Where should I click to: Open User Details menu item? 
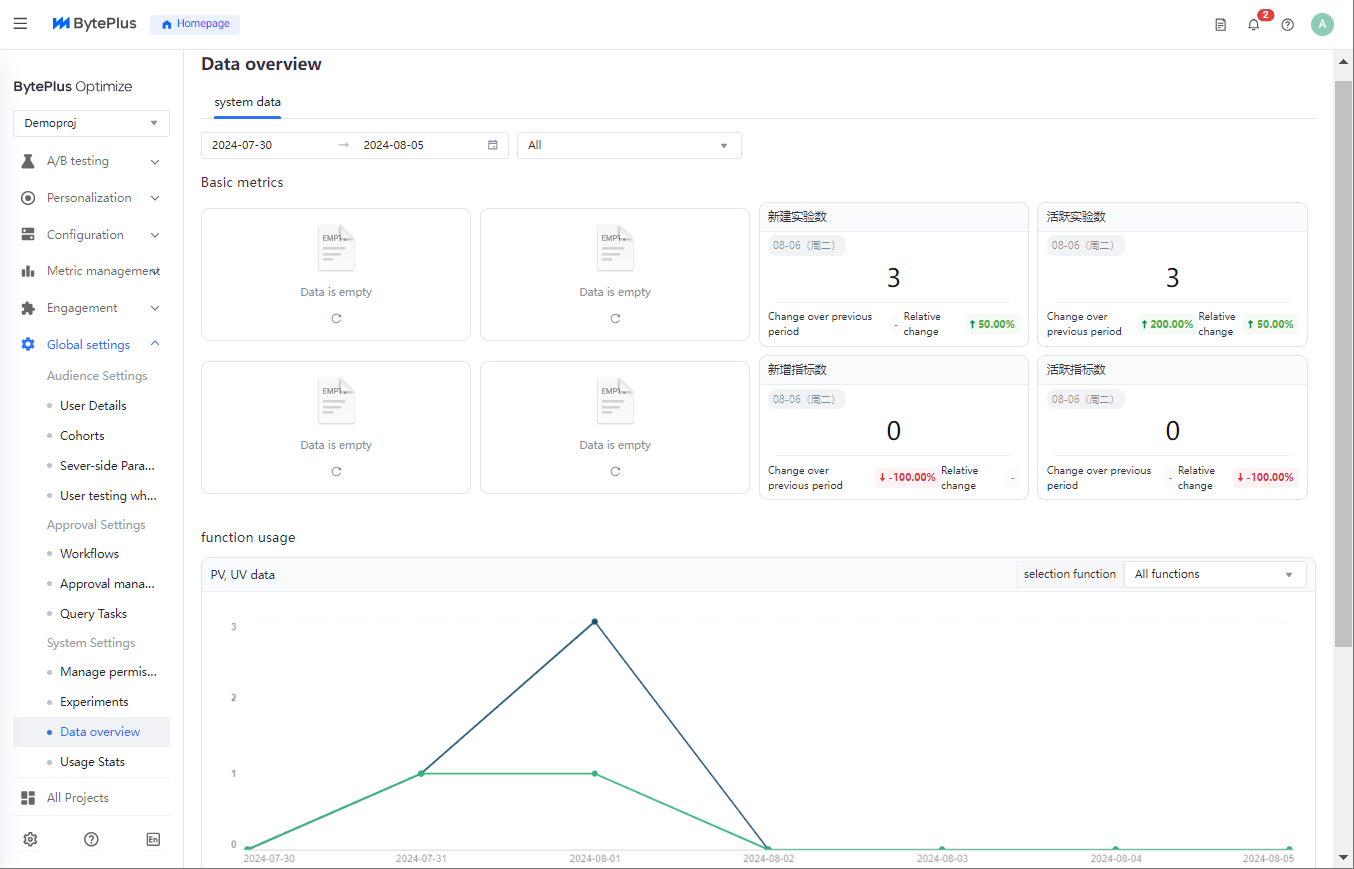(93, 406)
